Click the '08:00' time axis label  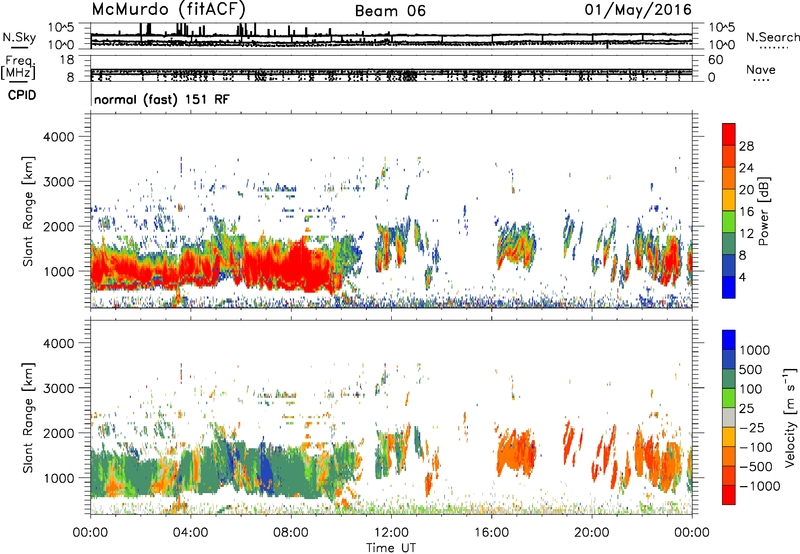coord(291,533)
